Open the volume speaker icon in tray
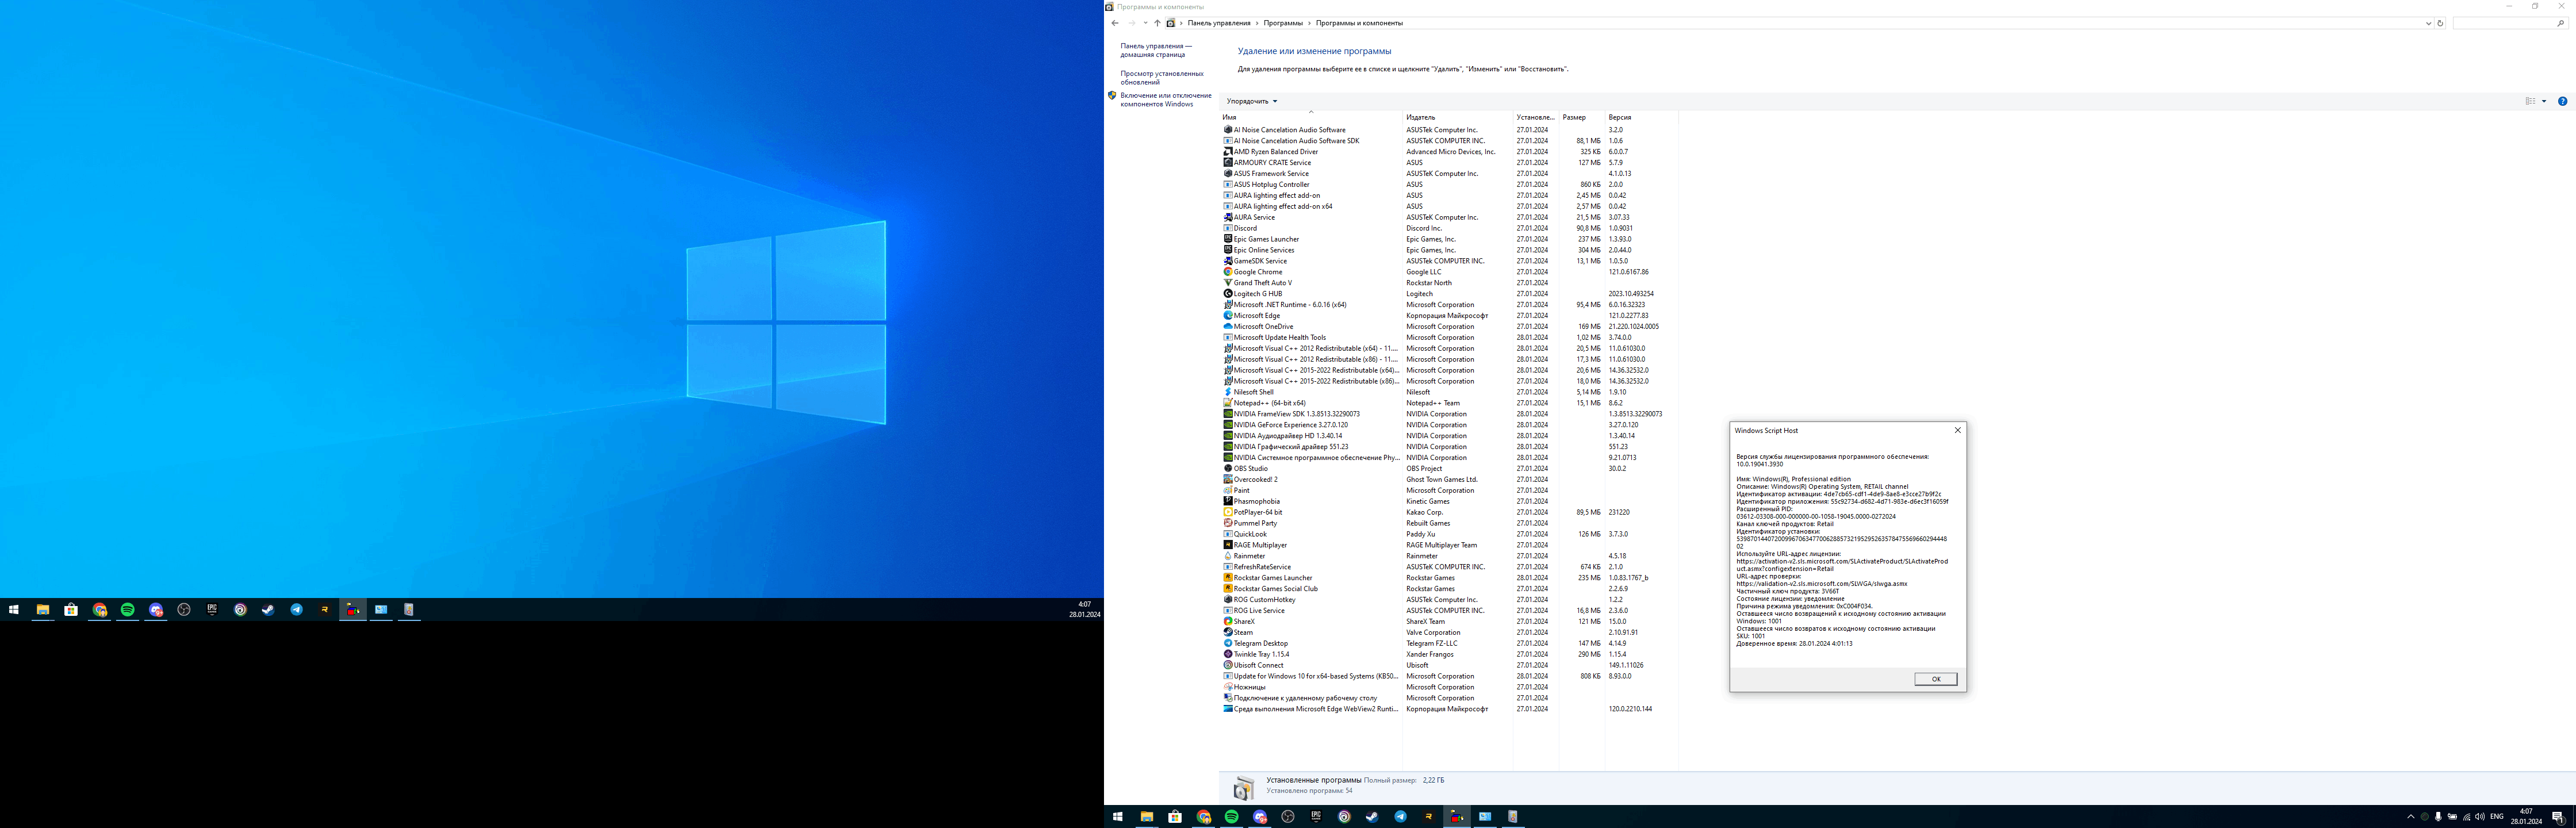Image resolution: width=2576 pixels, height=828 pixels. pos(2480,817)
